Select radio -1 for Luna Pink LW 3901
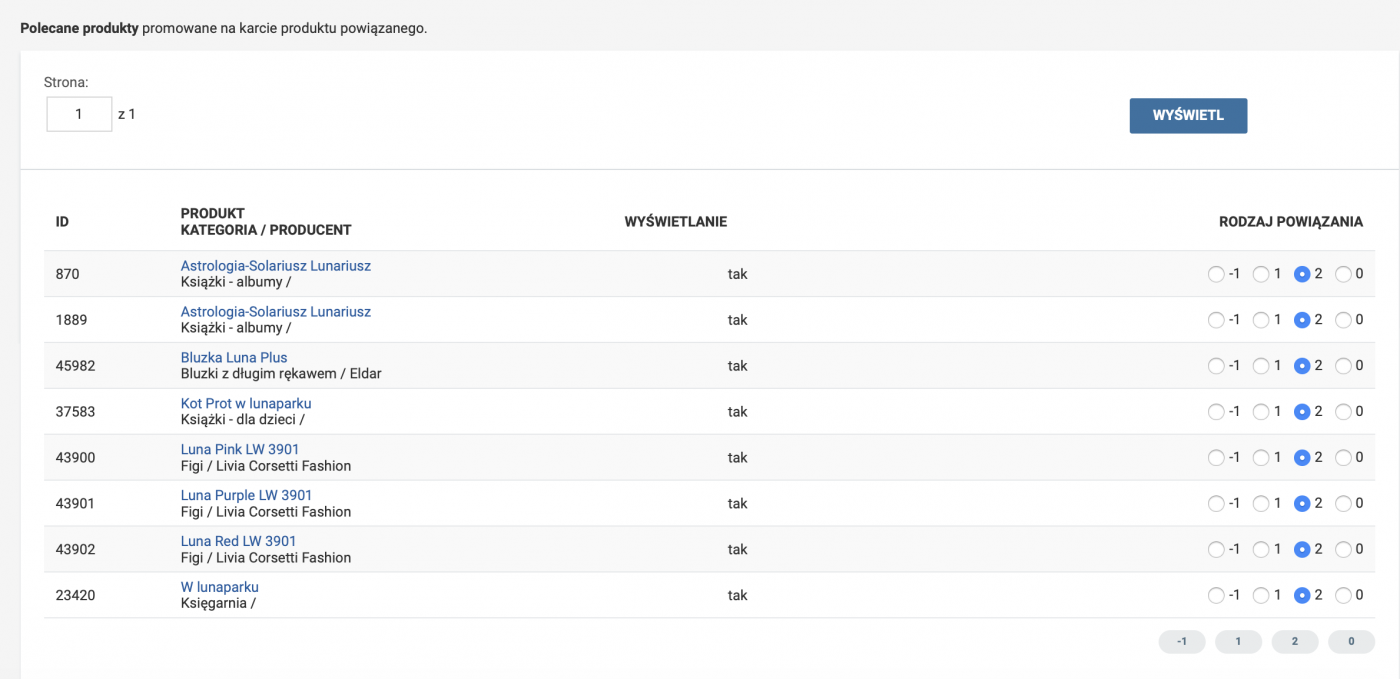Viewport: 1400px width, 679px height. click(x=1216, y=458)
